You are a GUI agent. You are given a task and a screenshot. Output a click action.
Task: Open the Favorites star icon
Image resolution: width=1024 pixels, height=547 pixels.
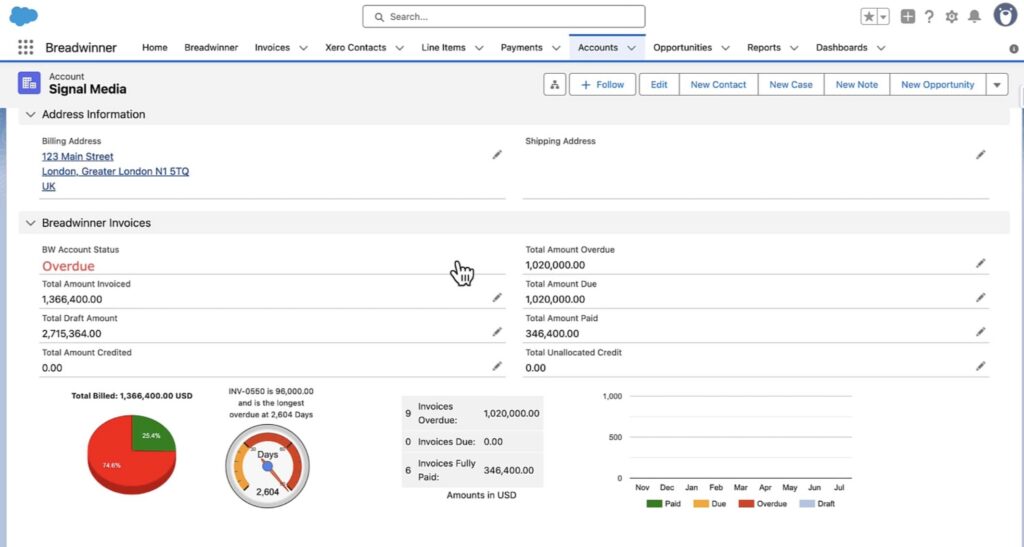point(869,17)
